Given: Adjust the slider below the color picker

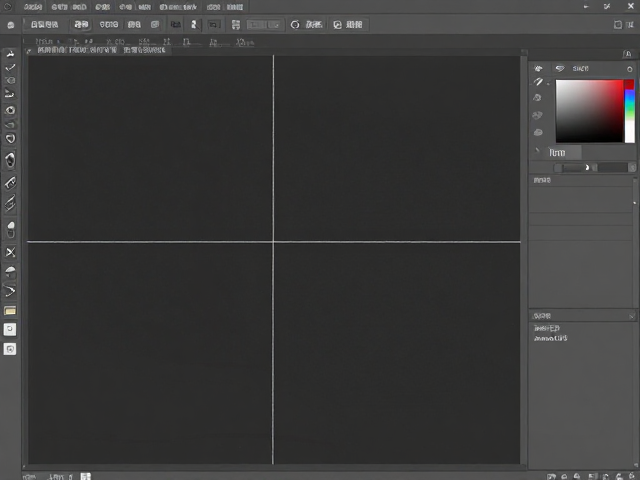Looking at the screenshot, I should pos(594,167).
